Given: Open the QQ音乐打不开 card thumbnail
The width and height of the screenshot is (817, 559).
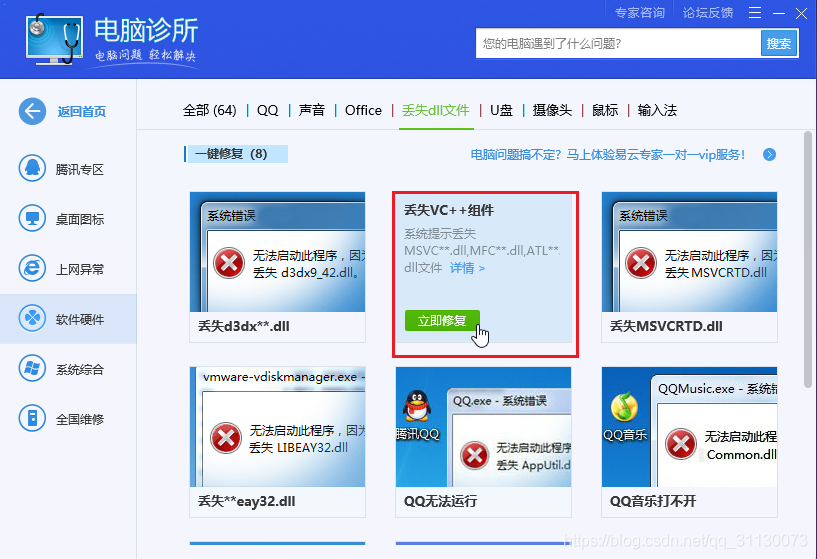Looking at the screenshot, I should click(x=689, y=427).
